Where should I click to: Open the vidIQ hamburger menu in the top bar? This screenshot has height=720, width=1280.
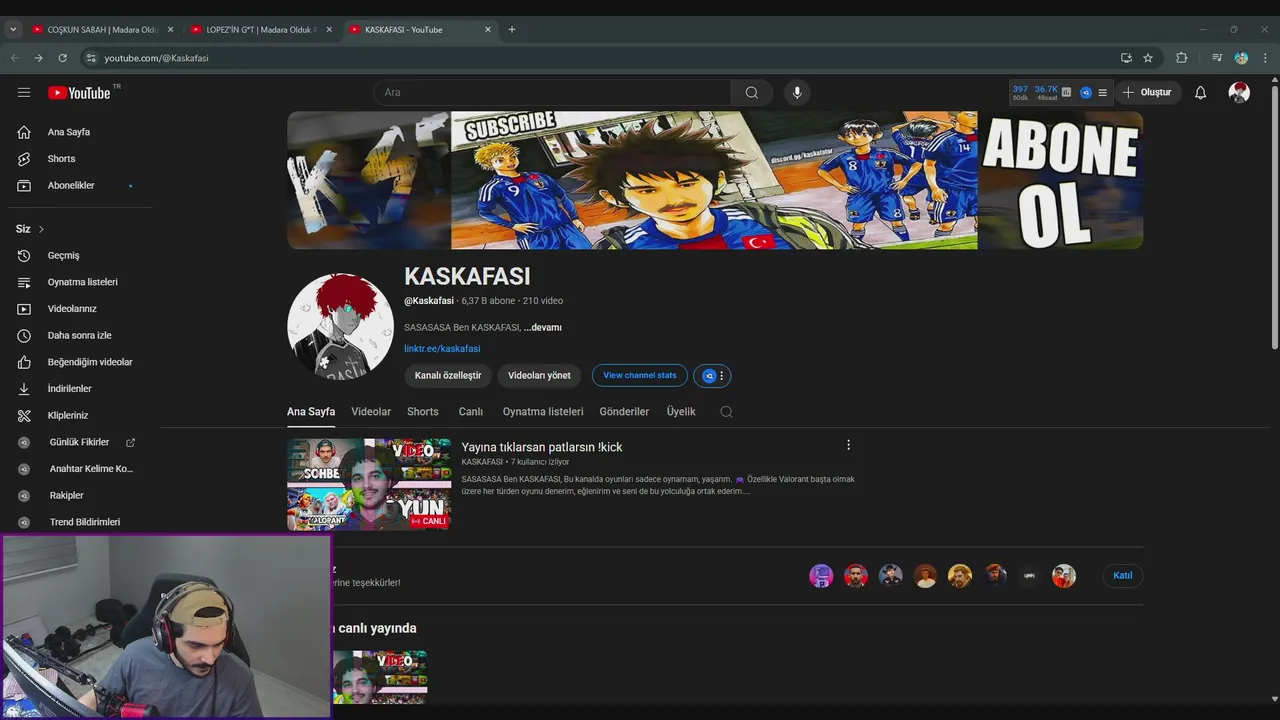[x=1102, y=92]
